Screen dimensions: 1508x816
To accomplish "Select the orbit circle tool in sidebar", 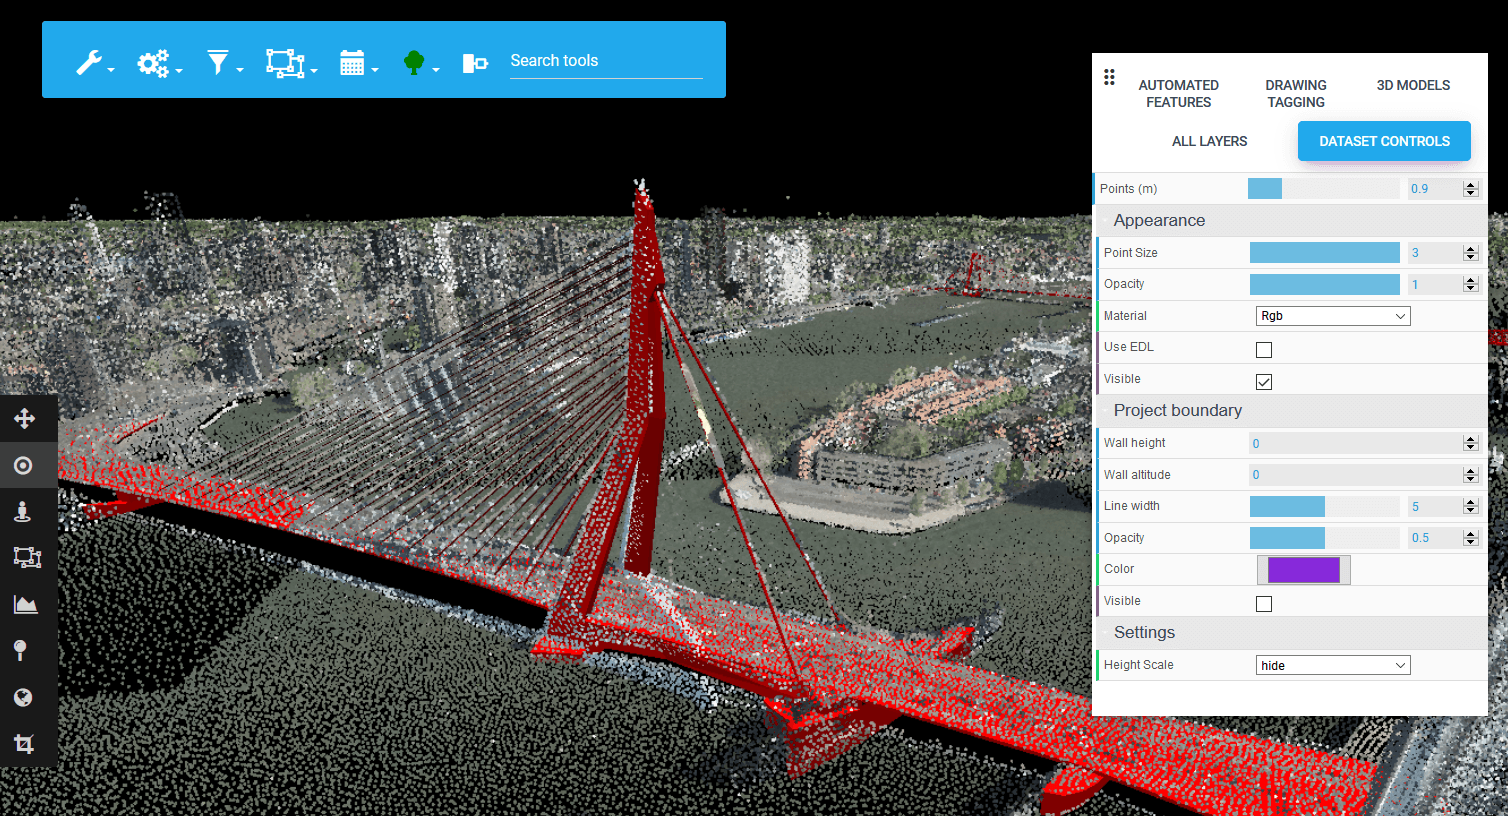I will tap(23, 465).
